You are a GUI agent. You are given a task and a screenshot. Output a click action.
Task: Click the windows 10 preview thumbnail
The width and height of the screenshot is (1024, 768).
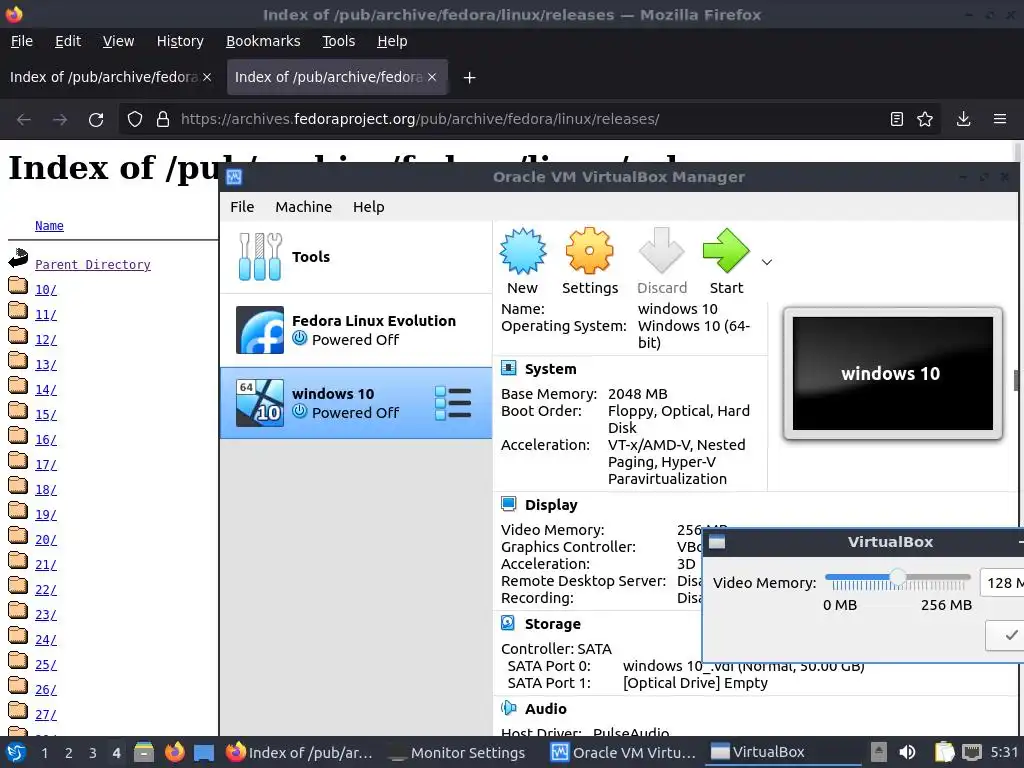(892, 374)
